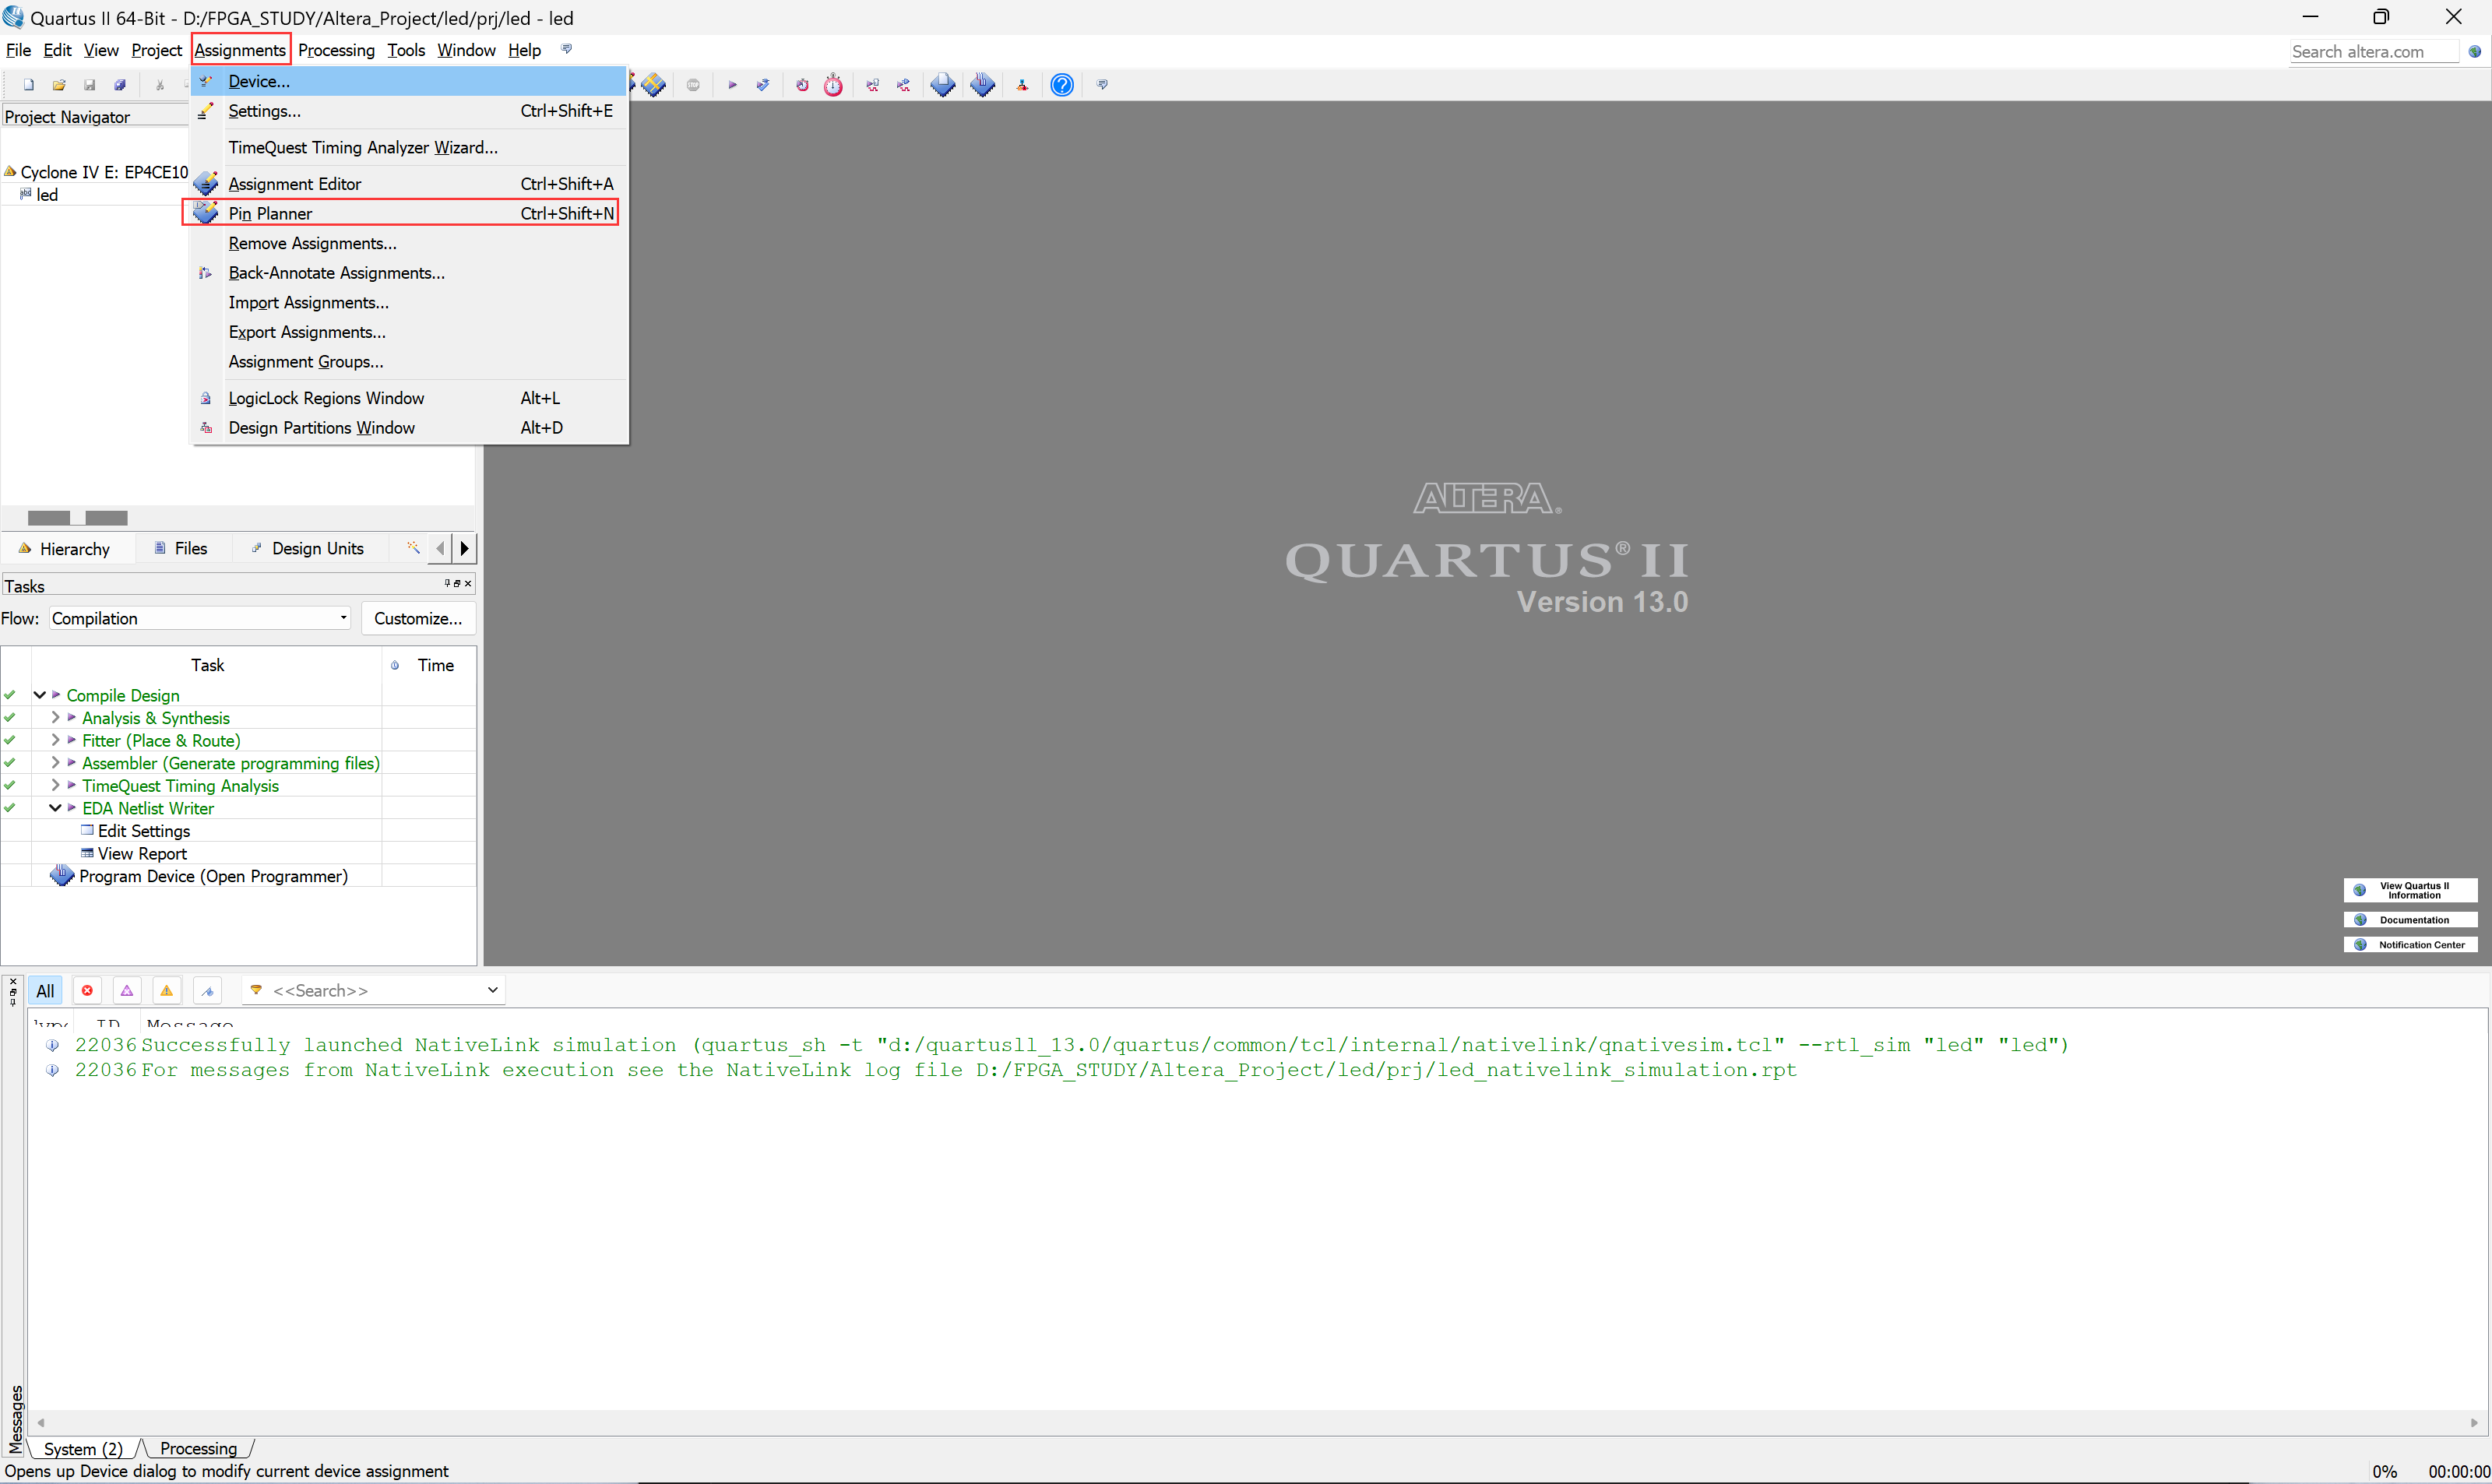This screenshot has width=2492, height=1484.
Task: Expand the Analysis & Synthesis task
Action: click(55, 717)
